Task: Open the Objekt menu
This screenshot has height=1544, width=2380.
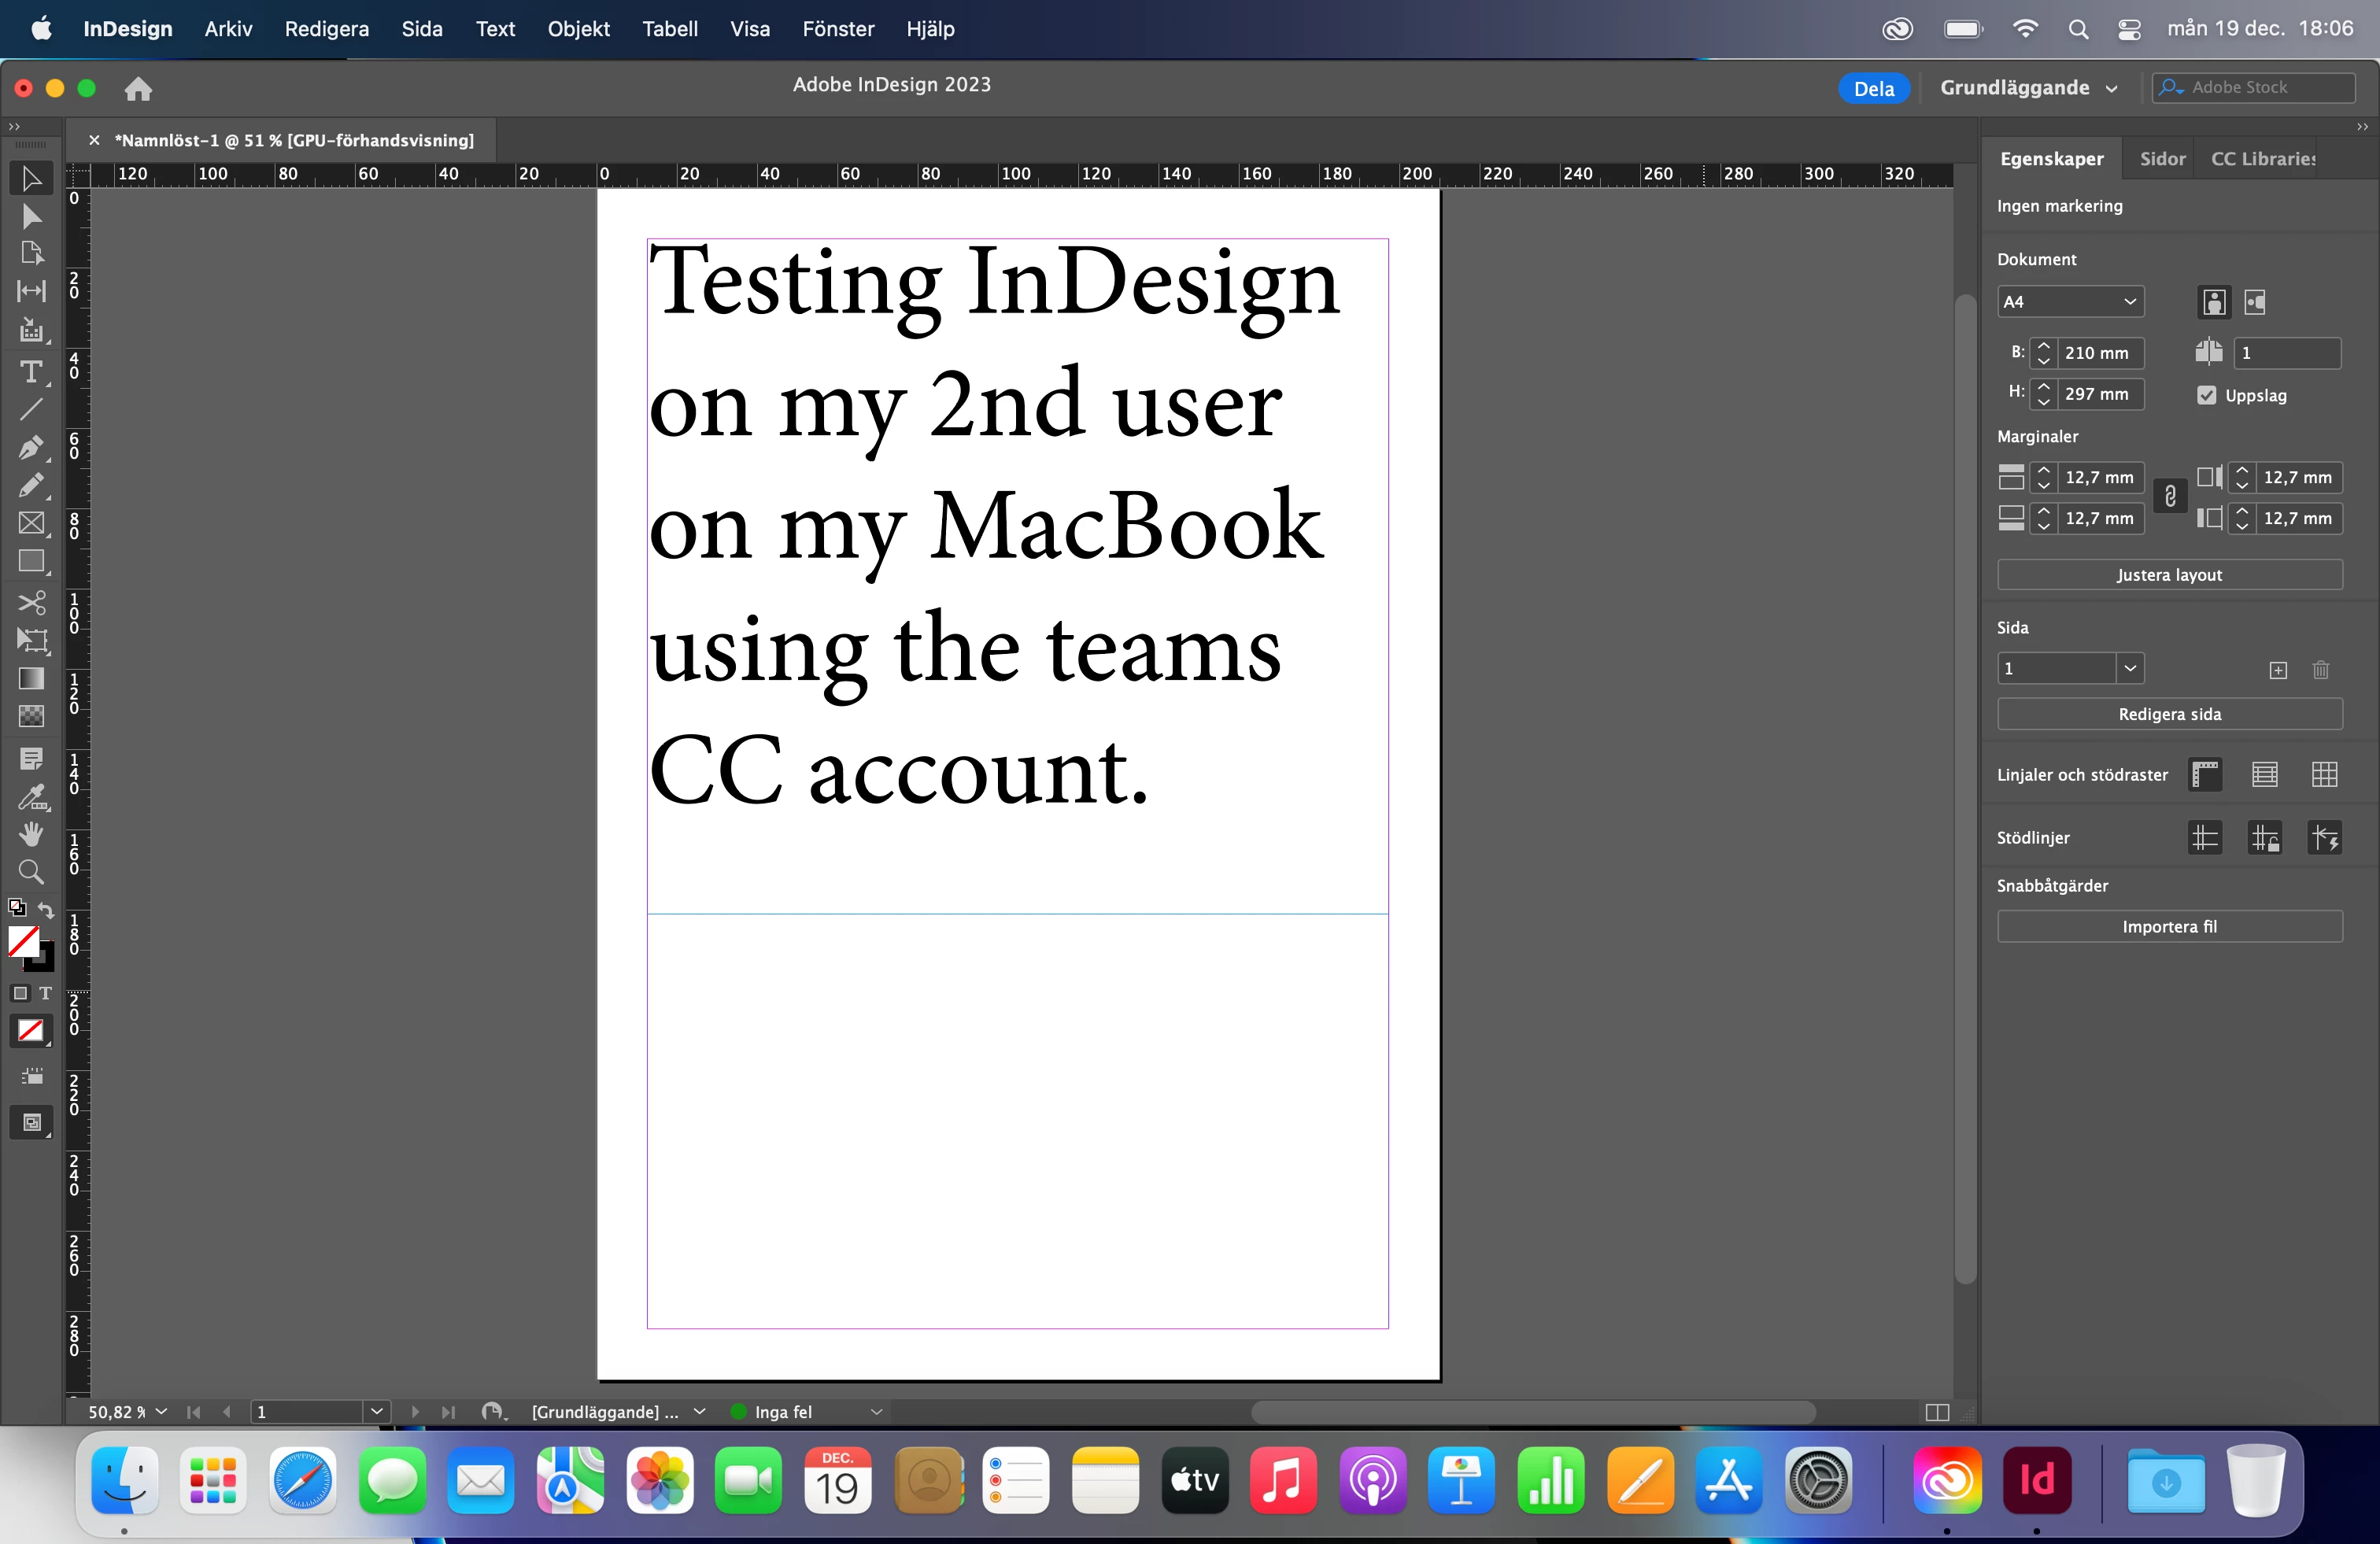Action: [578, 29]
